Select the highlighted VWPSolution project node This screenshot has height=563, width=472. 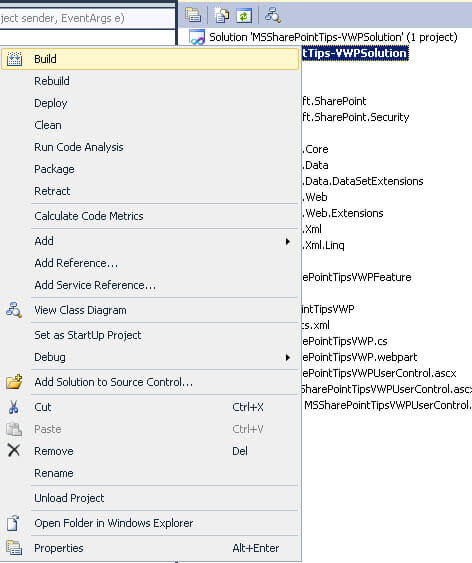pos(355,53)
